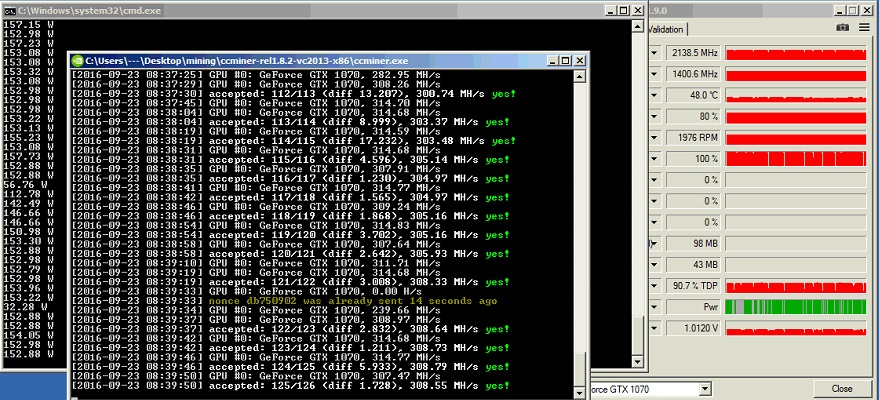Open the GPU-Z hamburger menu
The width and height of the screenshot is (879, 400).
click(x=865, y=28)
